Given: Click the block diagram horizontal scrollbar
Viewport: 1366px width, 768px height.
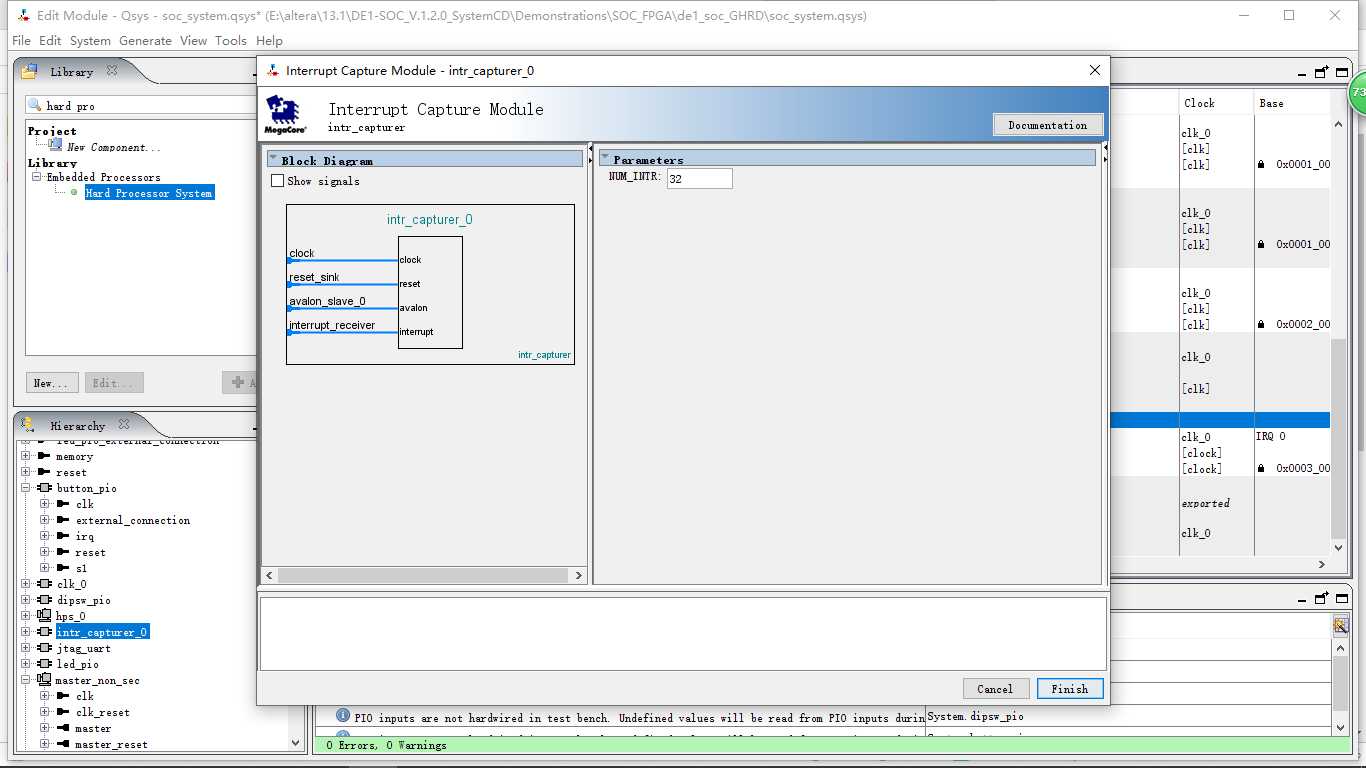Looking at the screenshot, I should [x=423, y=575].
